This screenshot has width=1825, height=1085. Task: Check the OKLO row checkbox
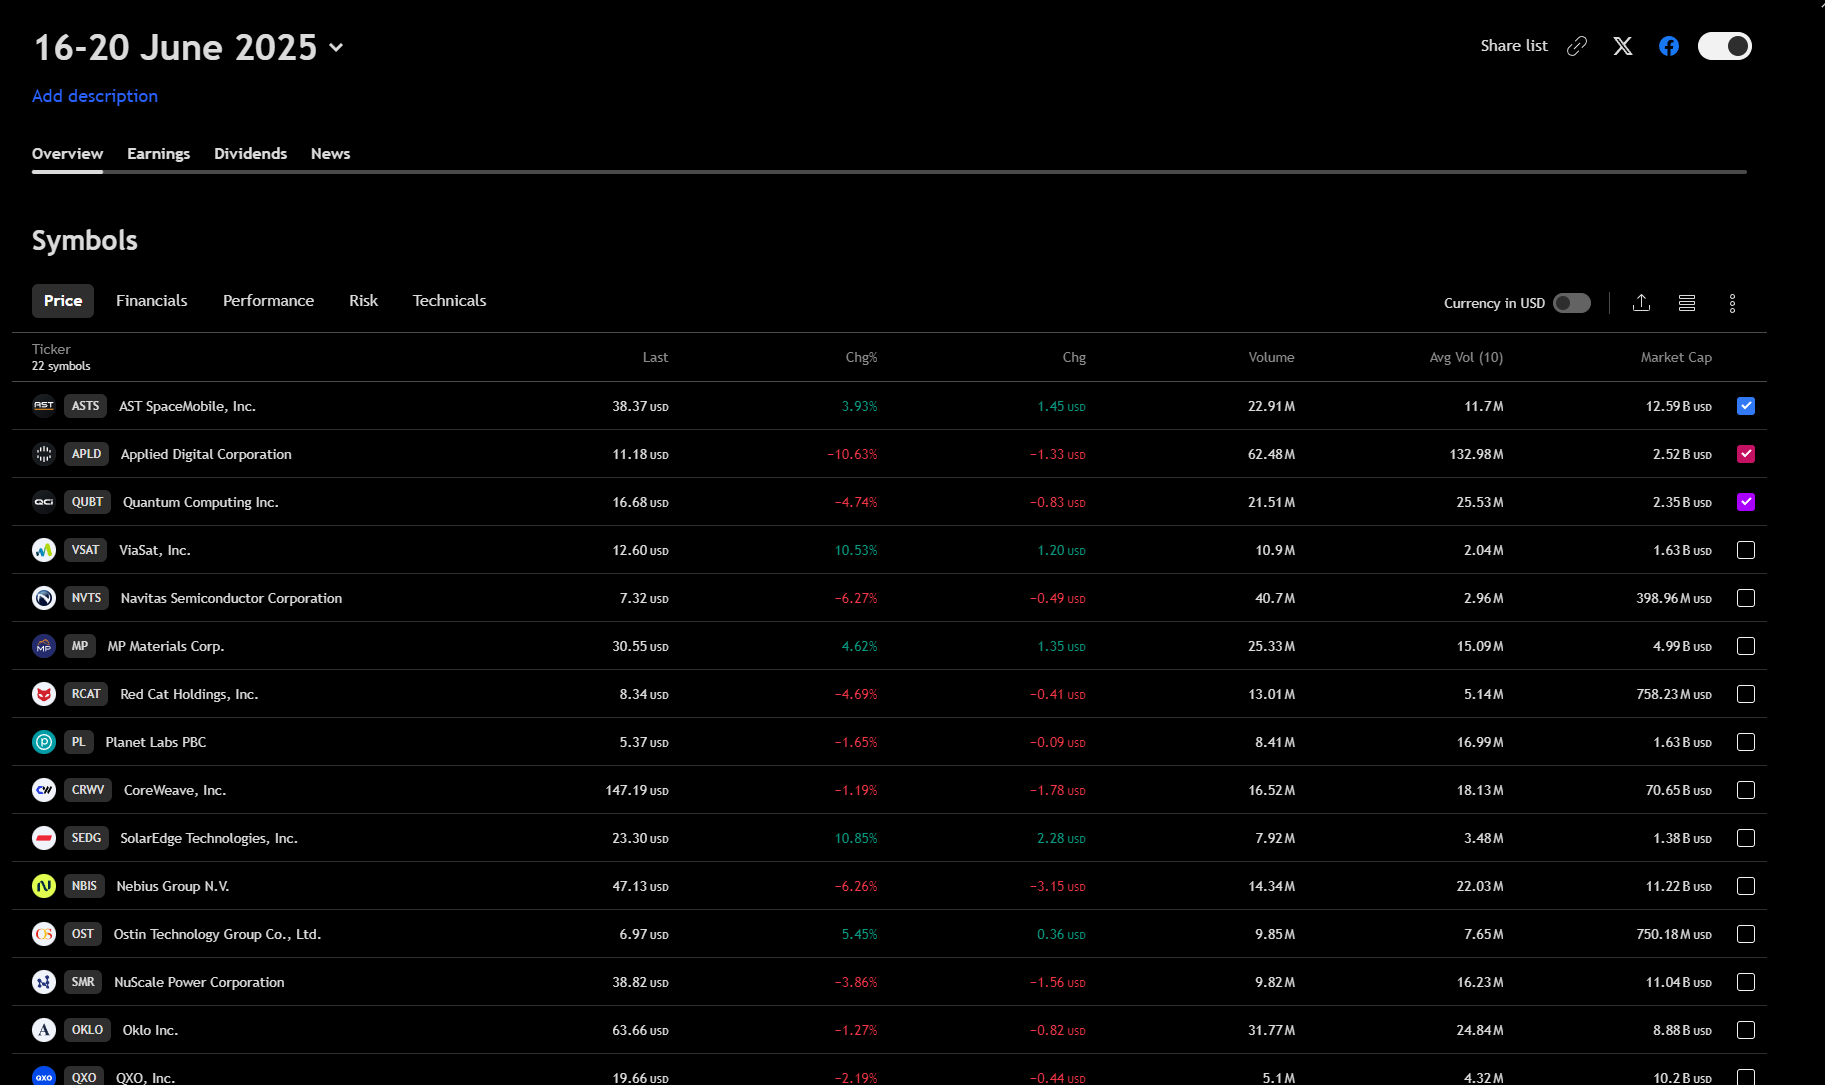pos(1746,1030)
